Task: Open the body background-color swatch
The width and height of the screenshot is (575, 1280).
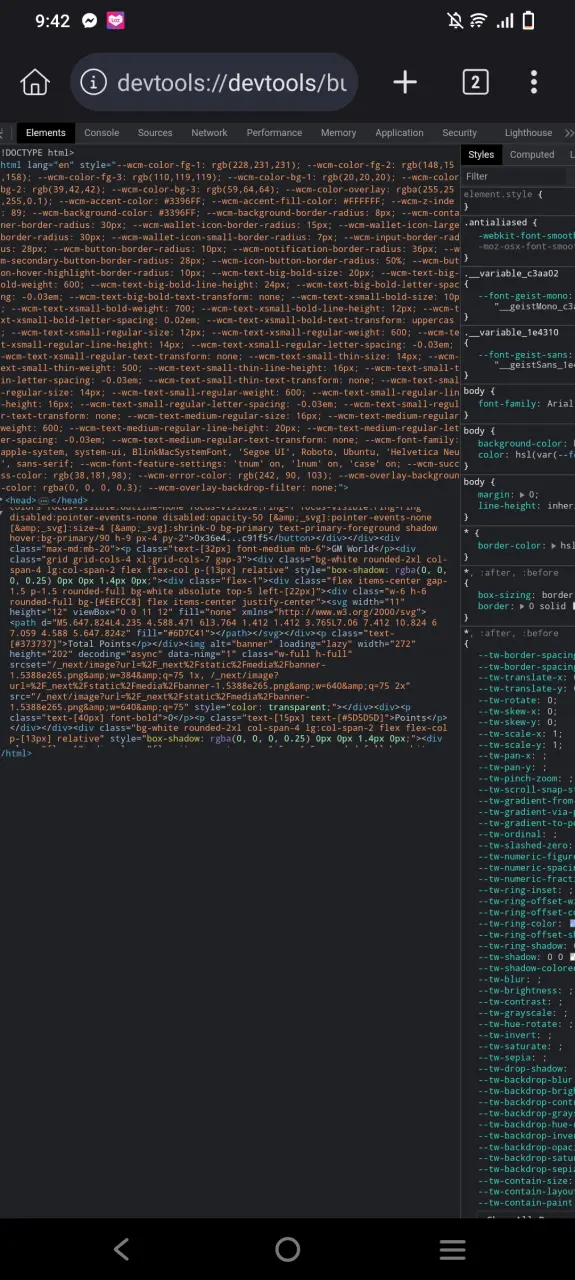Action: (572, 442)
